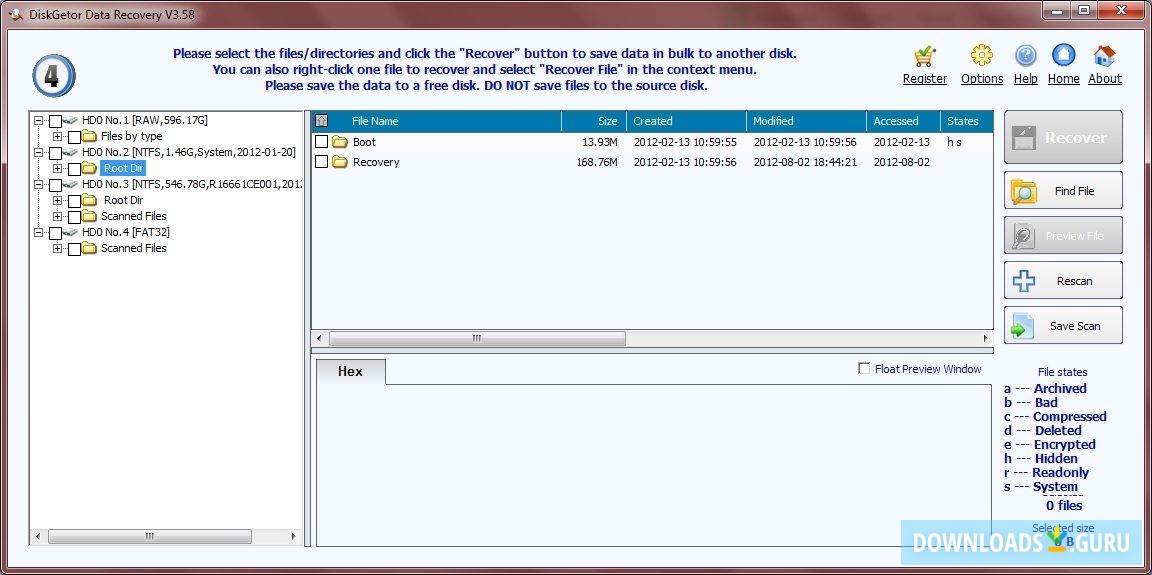
Task: Sort by Accessed column header
Action: (x=904, y=121)
